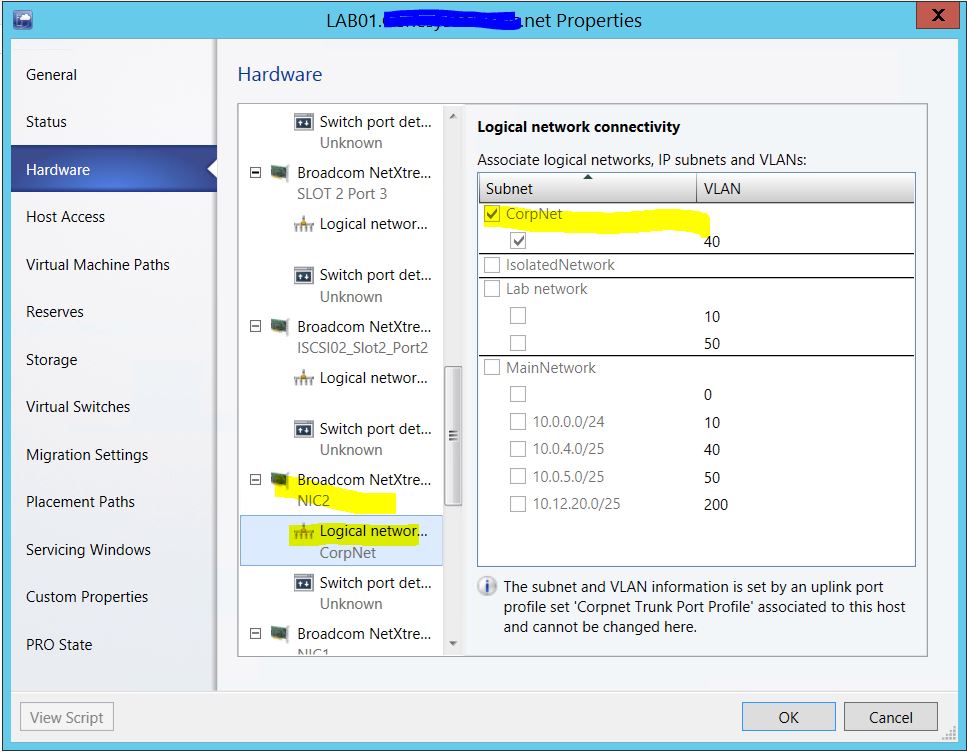Screen dimensions: 967x752
Task: Check the 10.12.20.0/25 subnet checkbox
Action: [518, 504]
